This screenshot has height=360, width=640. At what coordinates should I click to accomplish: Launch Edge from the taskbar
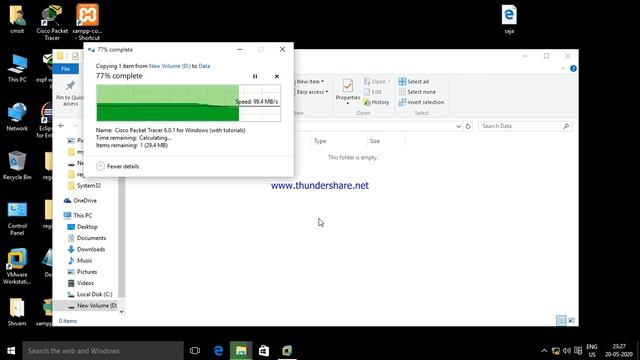(218, 351)
